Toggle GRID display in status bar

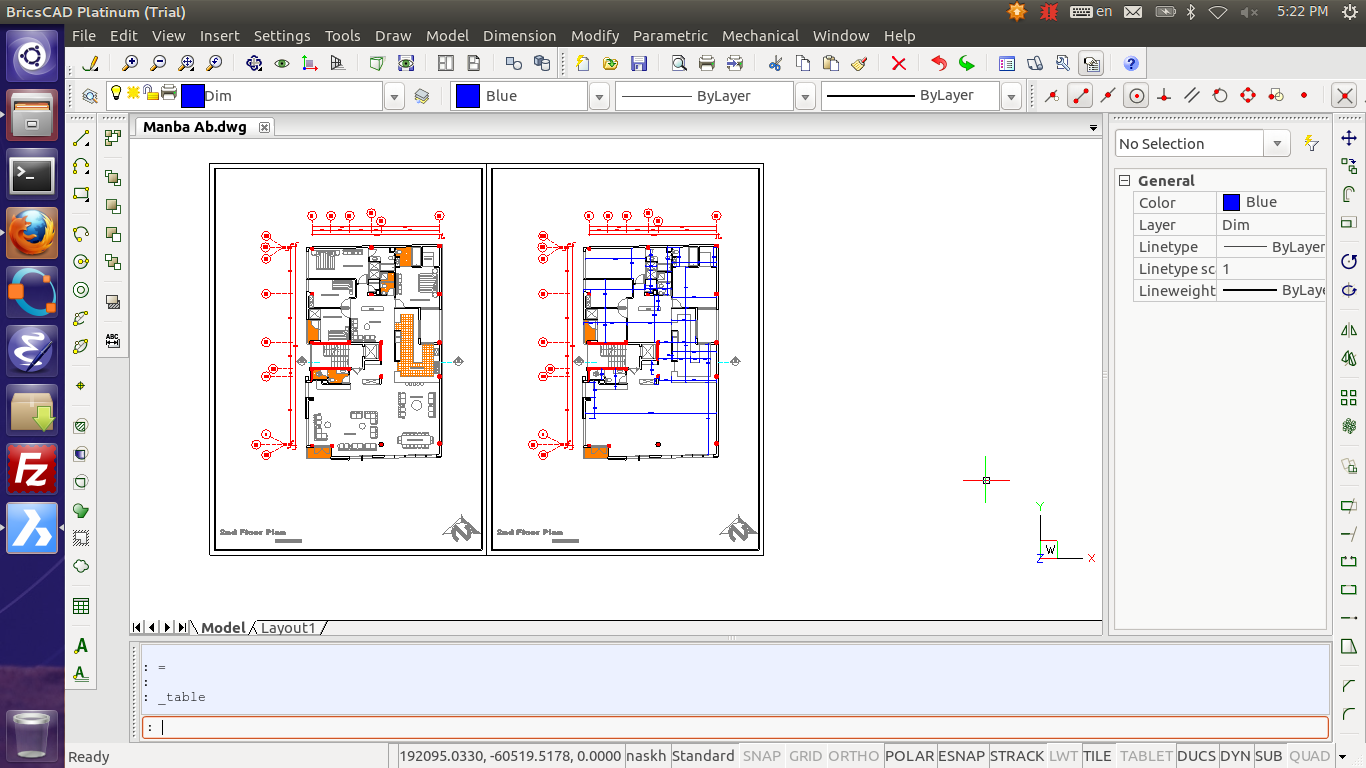click(805, 756)
